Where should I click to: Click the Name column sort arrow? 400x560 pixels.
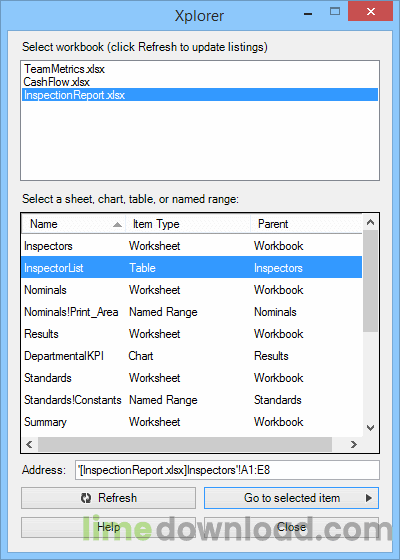(x=117, y=225)
